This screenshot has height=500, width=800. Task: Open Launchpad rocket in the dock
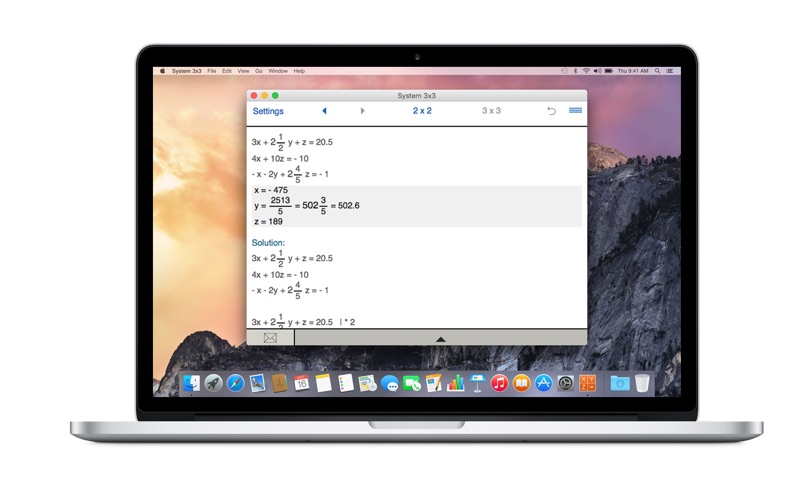click(x=213, y=383)
